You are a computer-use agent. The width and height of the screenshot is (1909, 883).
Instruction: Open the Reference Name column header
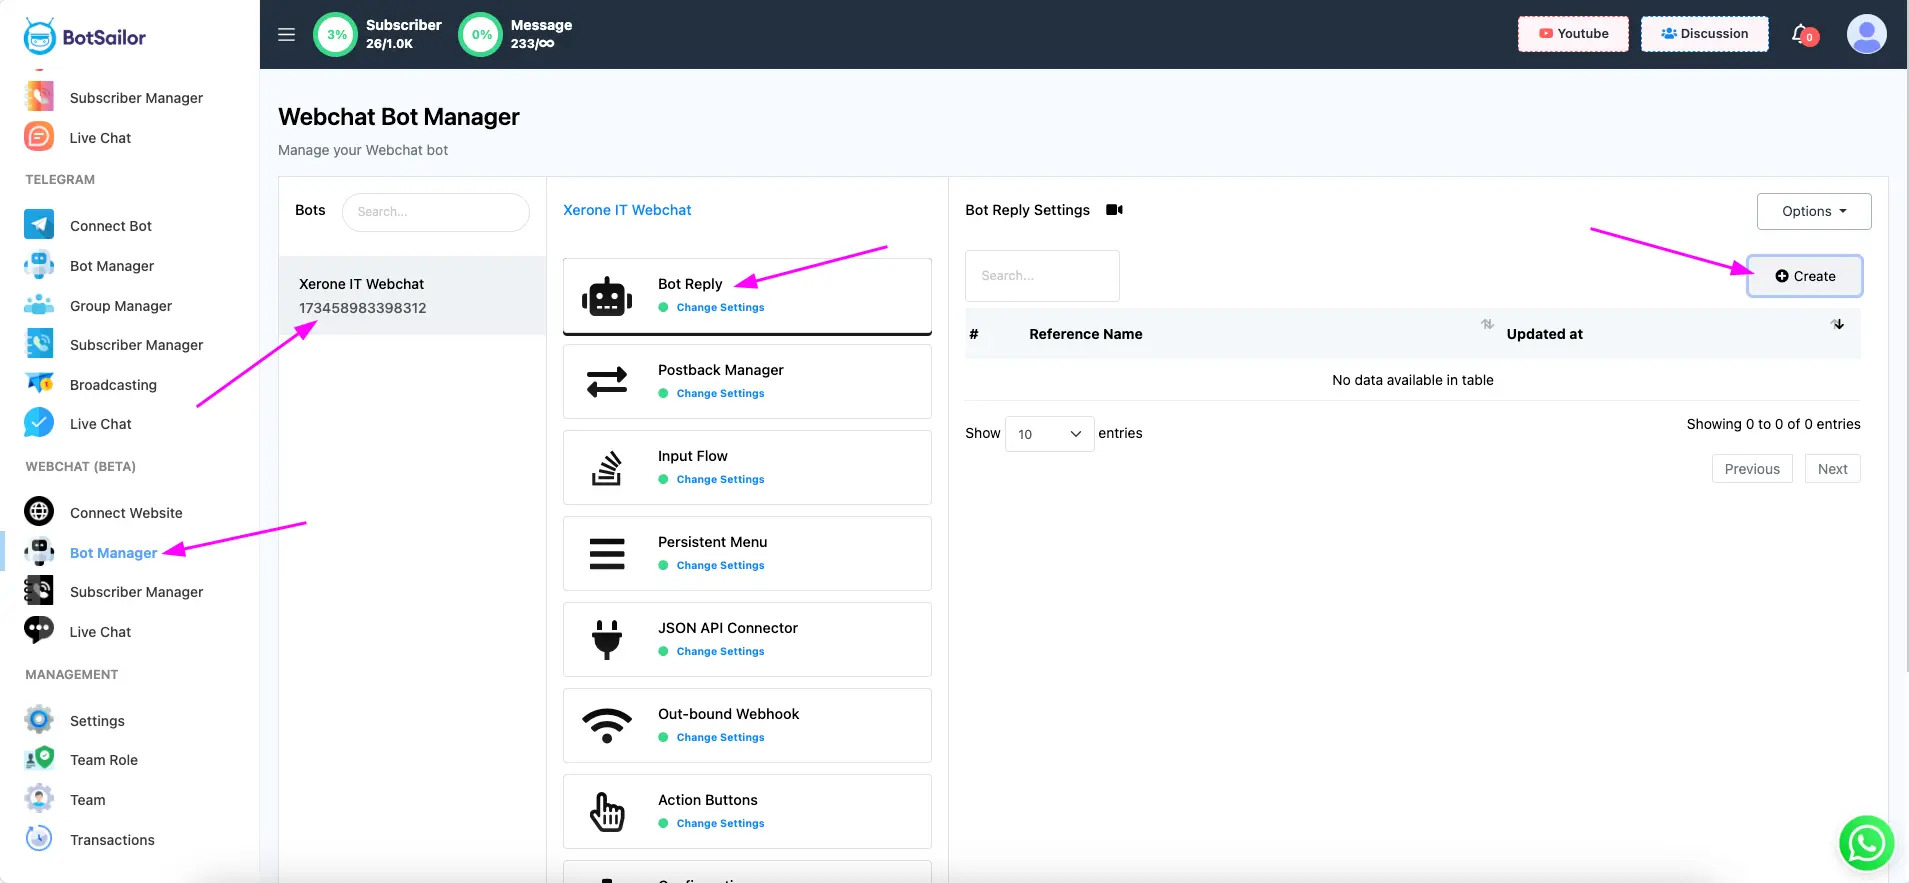pyautogui.click(x=1085, y=334)
